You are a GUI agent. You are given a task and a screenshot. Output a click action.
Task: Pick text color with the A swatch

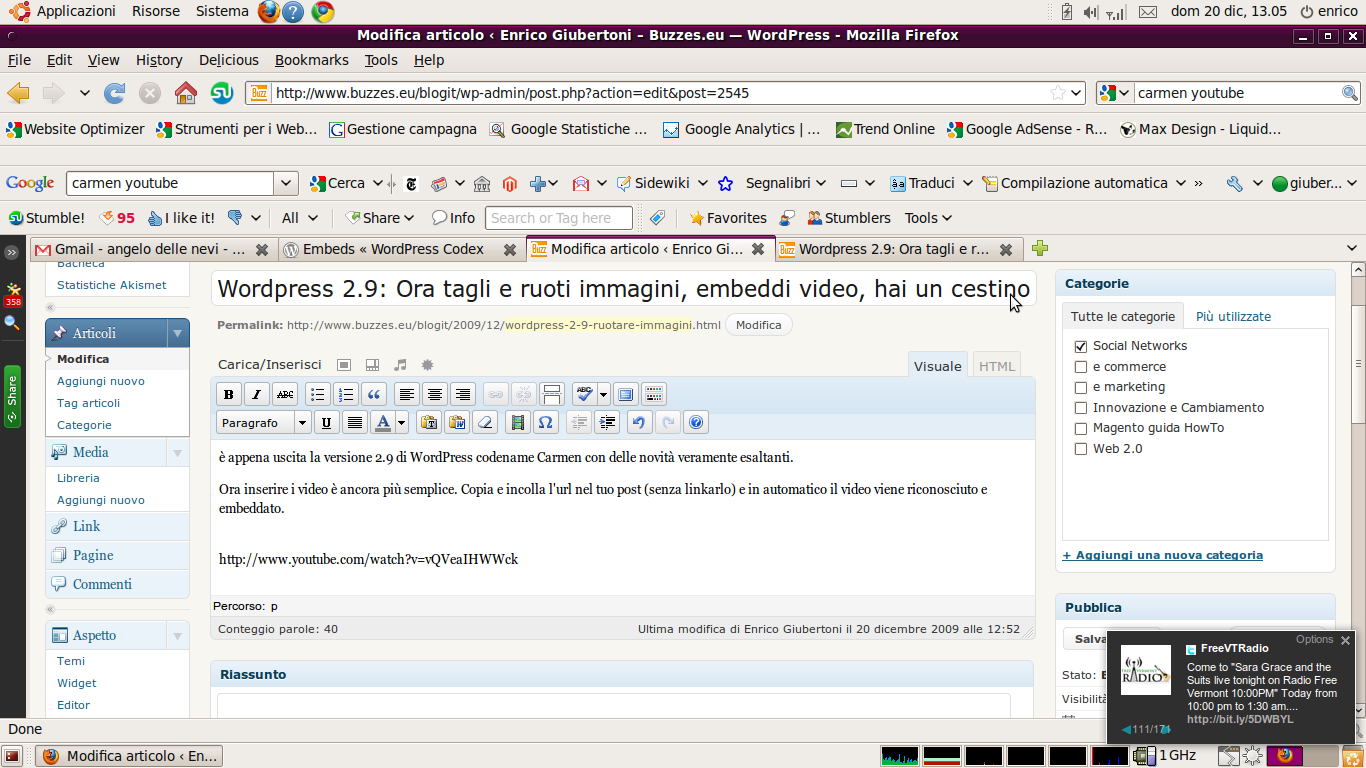point(383,423)
